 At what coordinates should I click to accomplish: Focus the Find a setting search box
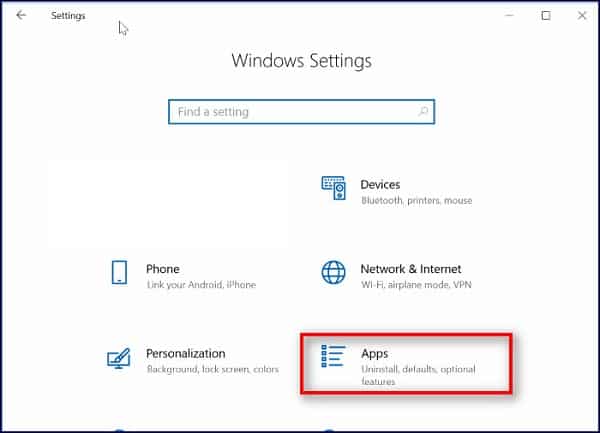[x=290, y=112]
